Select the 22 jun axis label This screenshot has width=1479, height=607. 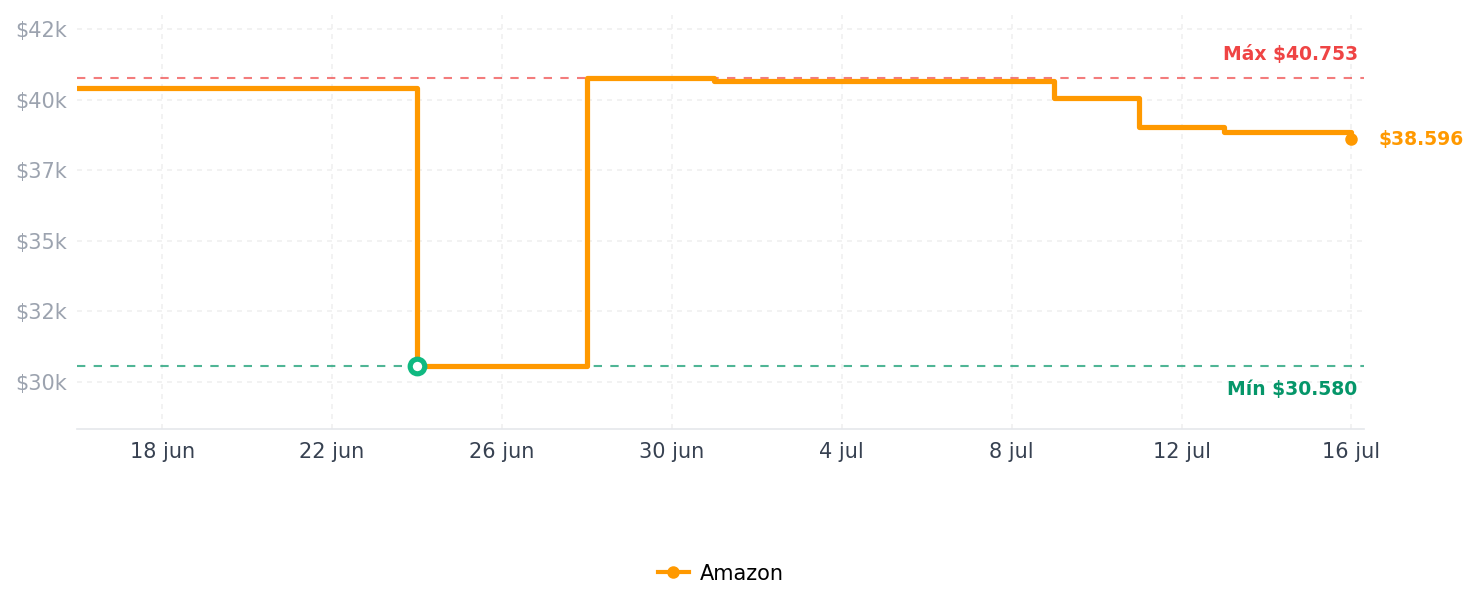pyautogui.click(x=332, y=451)
